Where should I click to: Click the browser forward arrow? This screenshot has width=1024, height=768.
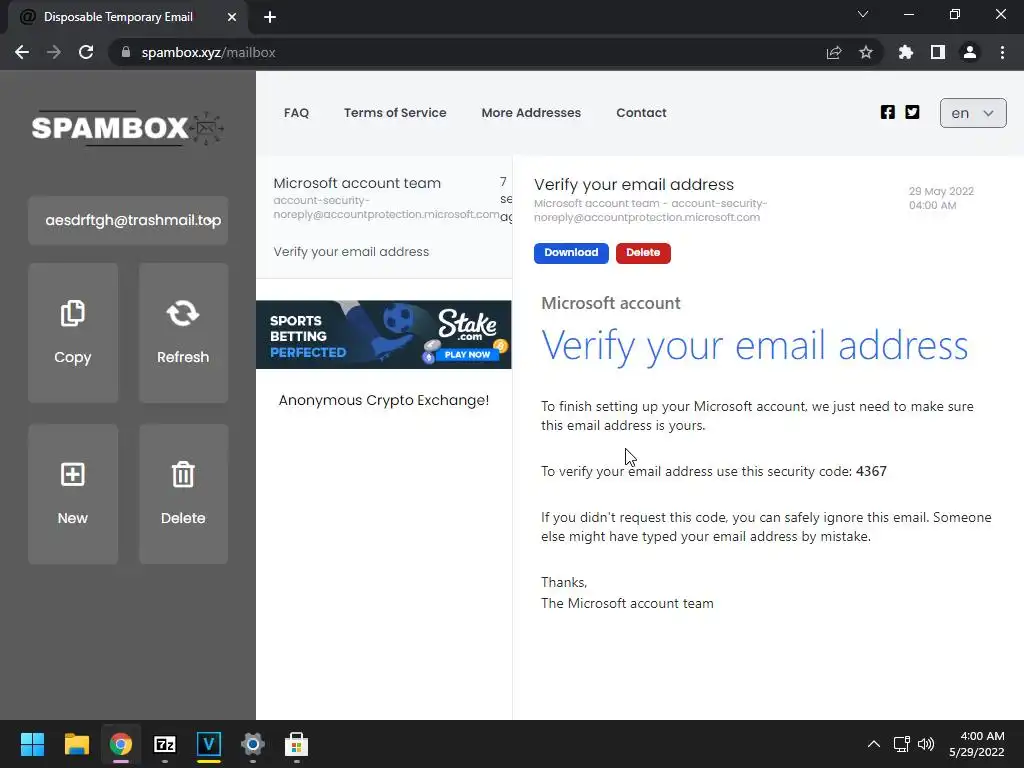coord(54,52)
